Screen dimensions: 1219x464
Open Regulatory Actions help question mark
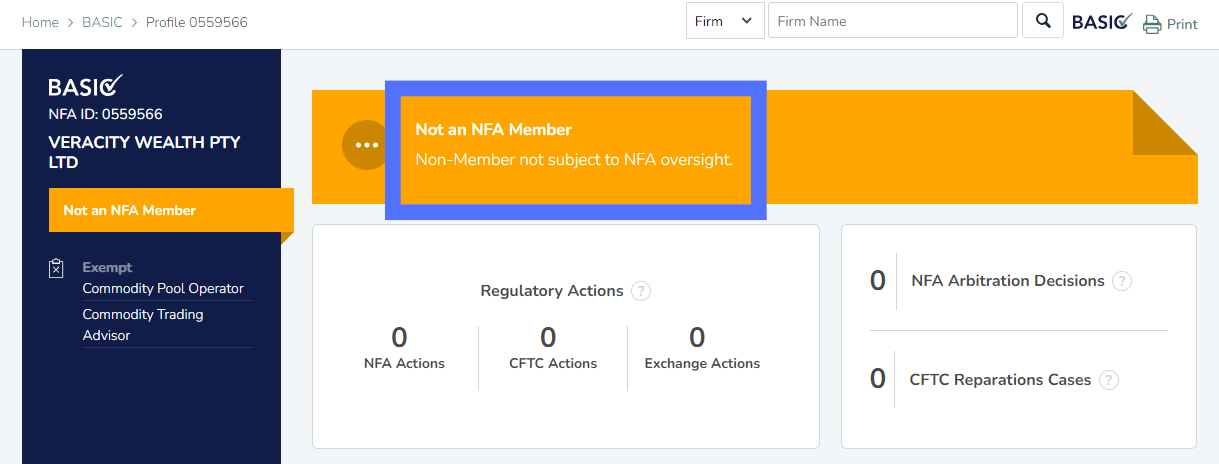pos(641,291)
